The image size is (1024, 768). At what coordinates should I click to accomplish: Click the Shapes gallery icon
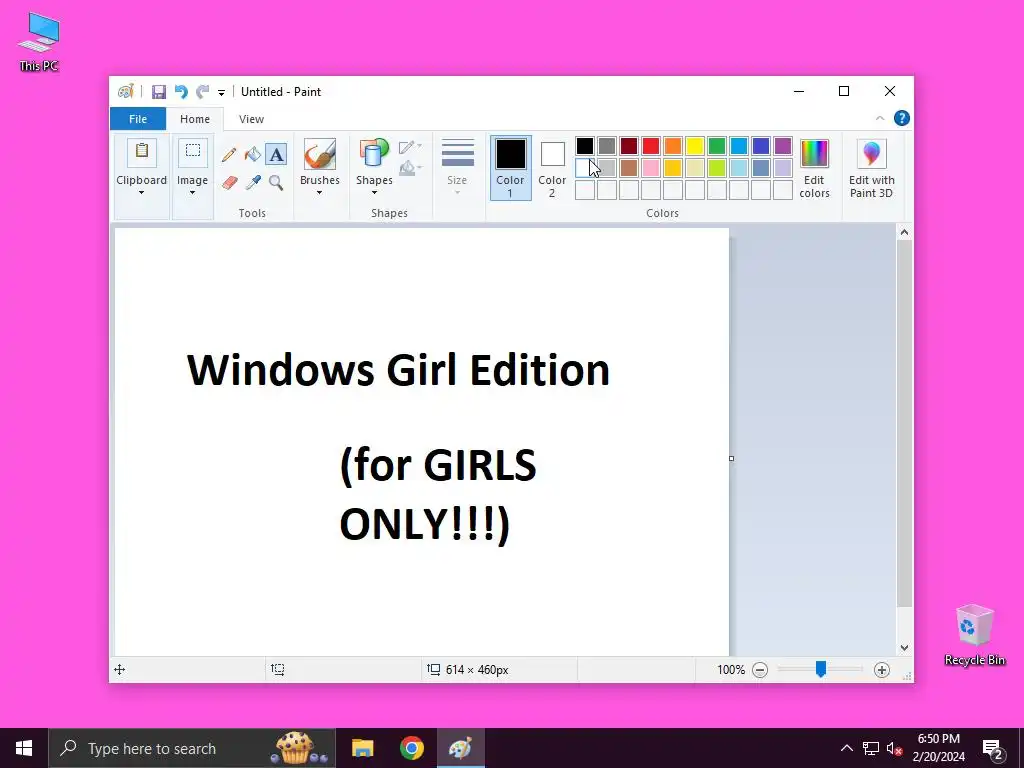pyautogui.click(x=374, y=154)
